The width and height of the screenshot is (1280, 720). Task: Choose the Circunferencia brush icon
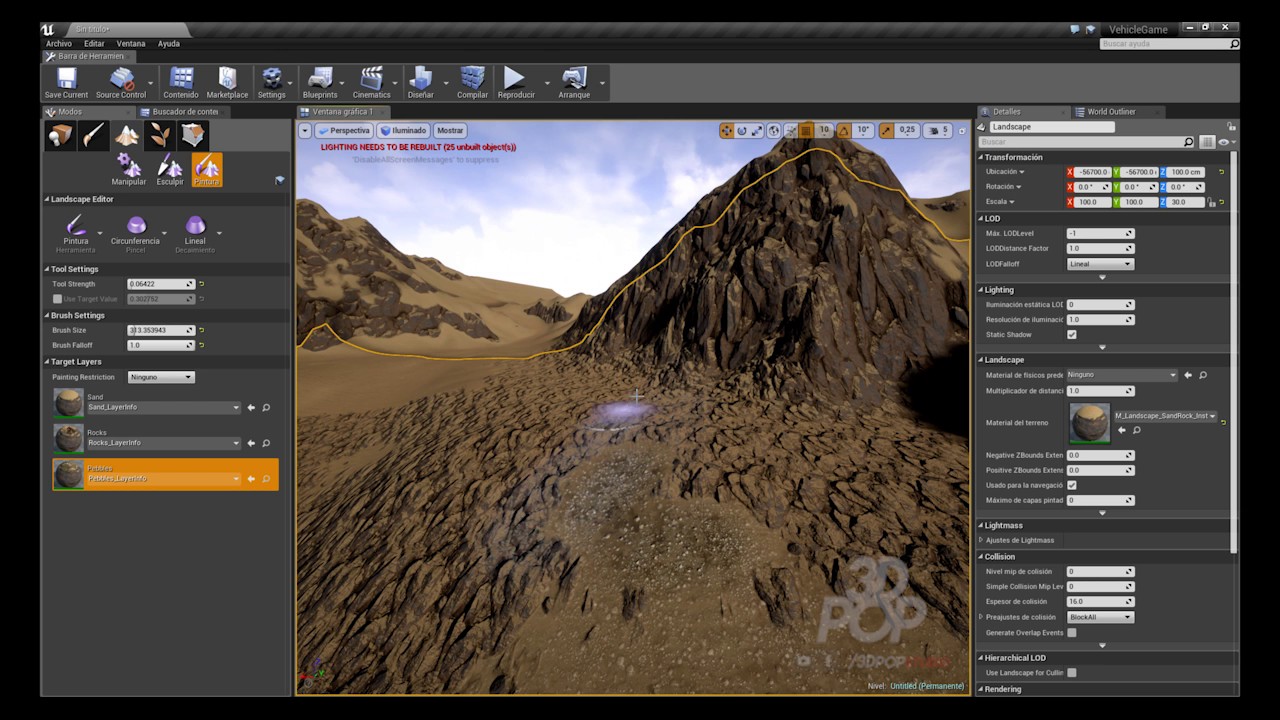coord(135,224)
